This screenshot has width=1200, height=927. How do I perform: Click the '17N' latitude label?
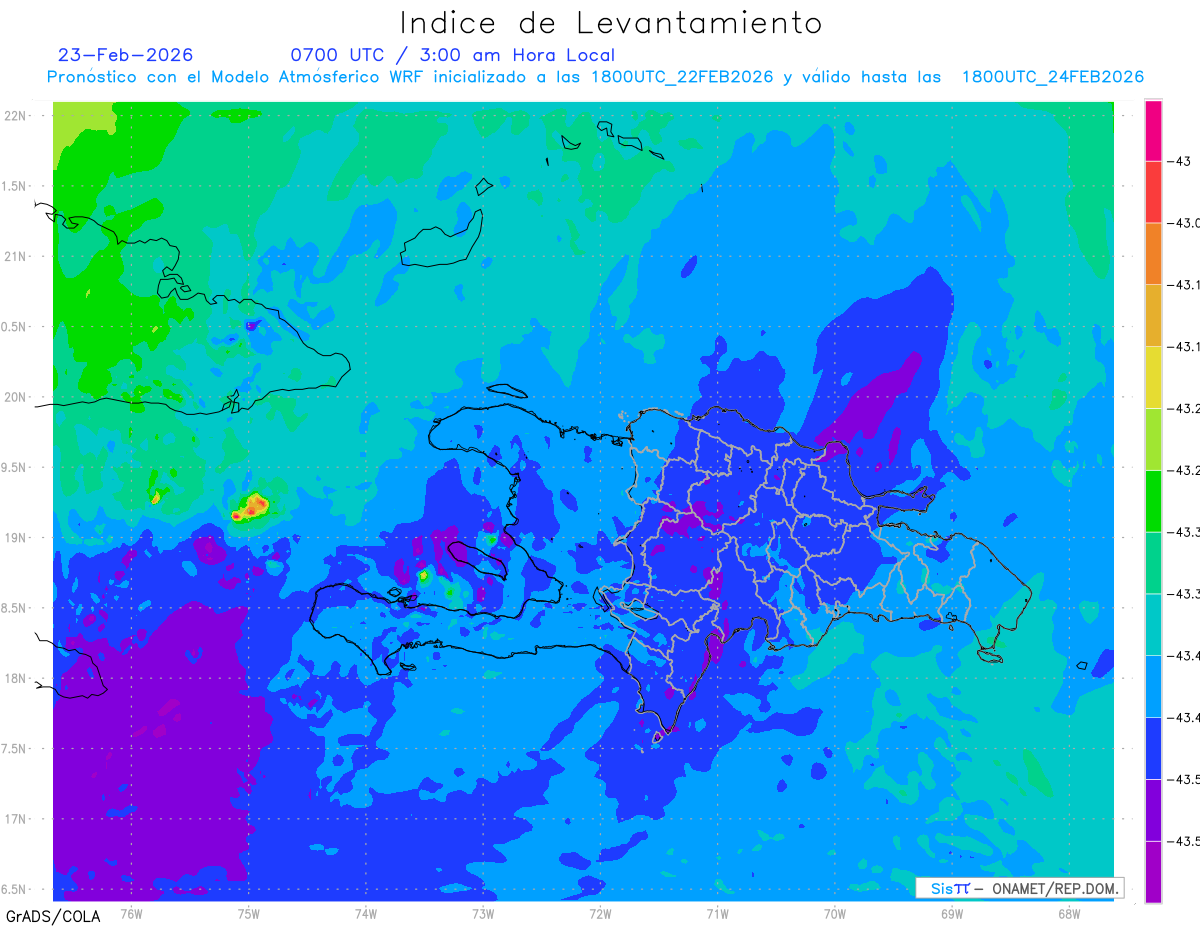pyautogui.click(x=17, y=819)
